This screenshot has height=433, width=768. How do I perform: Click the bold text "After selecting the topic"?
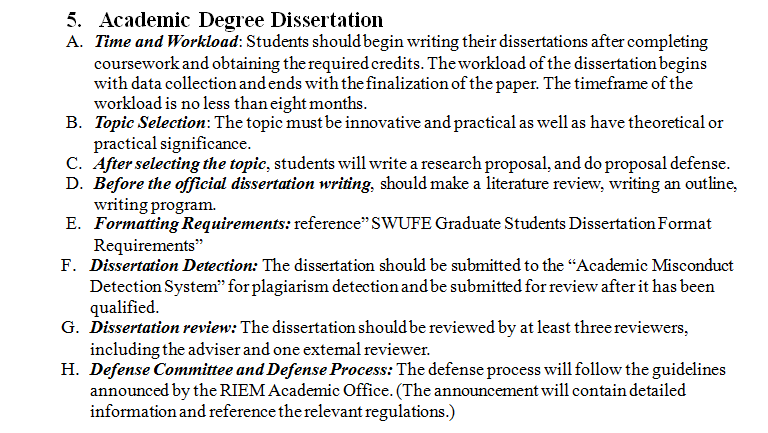(x=180, y=164)
